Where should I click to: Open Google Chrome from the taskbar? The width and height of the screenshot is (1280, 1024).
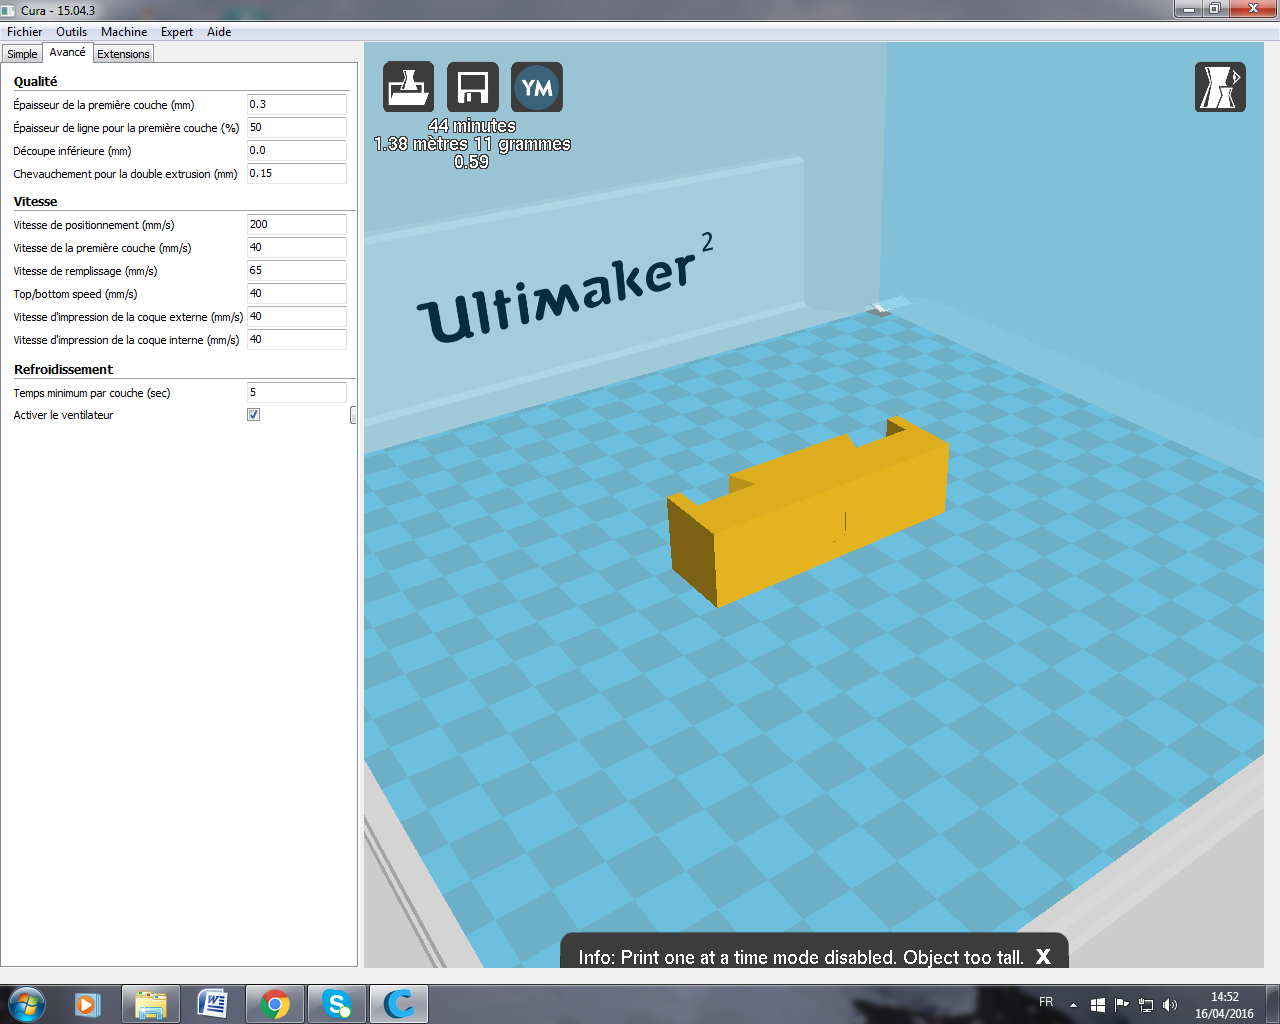[x=275, y=1004]
